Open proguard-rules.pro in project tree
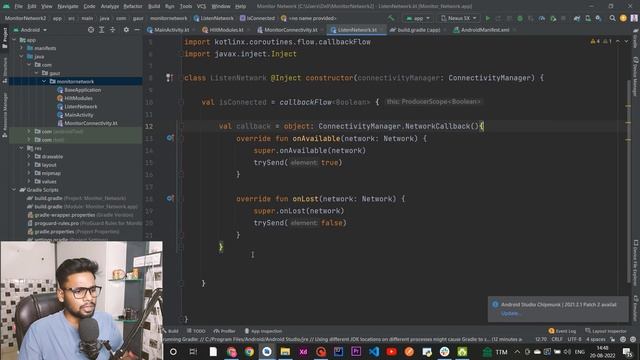Image resolution: width=640 pixels, height=360 pixels. (x=56, y=223)
